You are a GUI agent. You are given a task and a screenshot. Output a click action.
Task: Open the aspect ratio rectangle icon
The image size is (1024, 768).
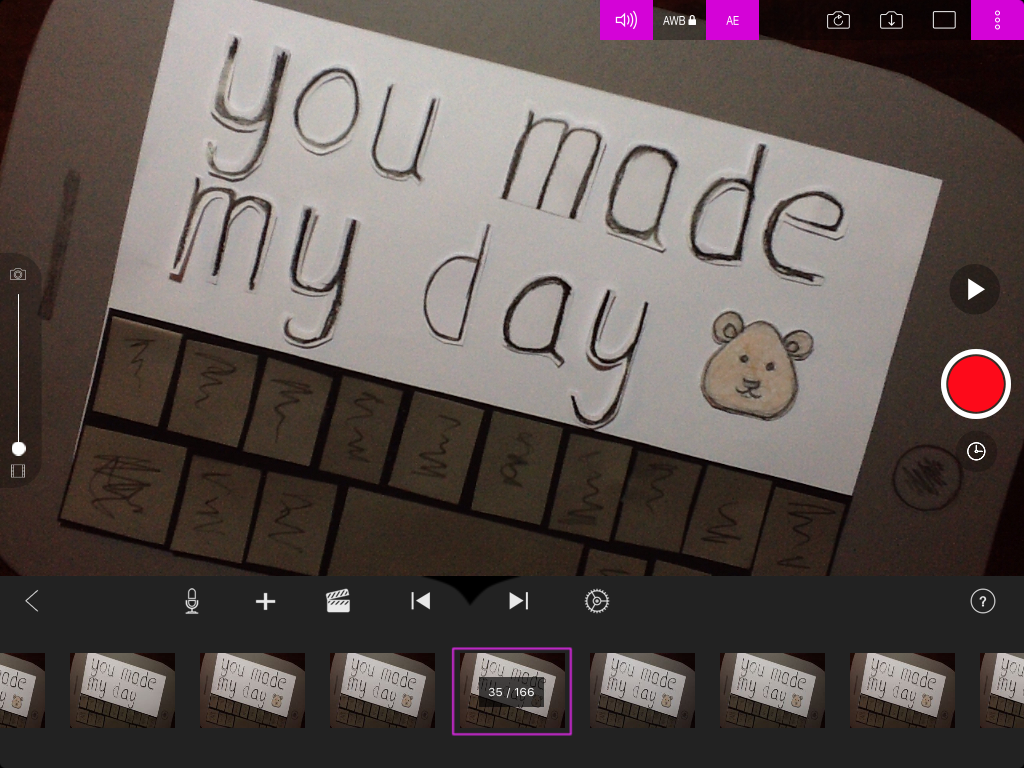tap(944, 20)
